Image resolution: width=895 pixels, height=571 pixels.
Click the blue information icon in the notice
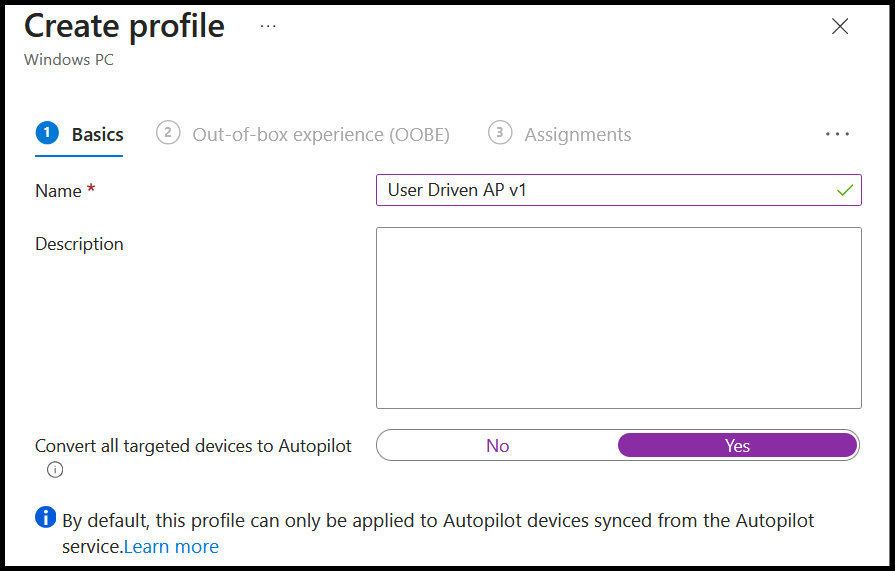click(46, 517)
